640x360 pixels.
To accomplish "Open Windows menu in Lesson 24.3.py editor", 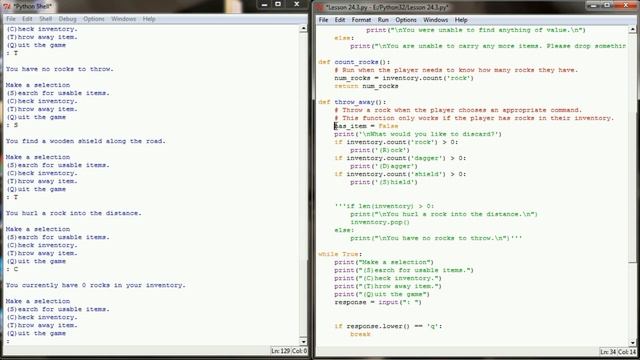I will coord(436,20).
